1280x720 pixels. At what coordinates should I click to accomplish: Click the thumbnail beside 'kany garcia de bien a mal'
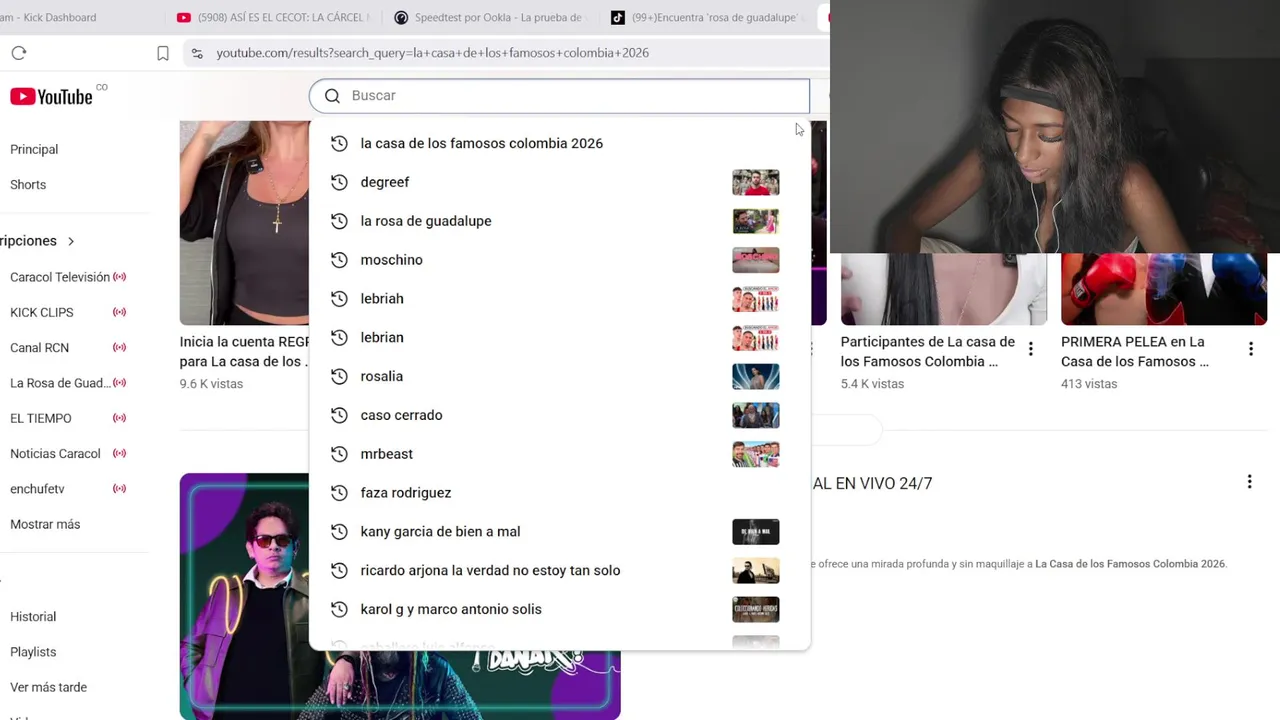pos(755,532)
